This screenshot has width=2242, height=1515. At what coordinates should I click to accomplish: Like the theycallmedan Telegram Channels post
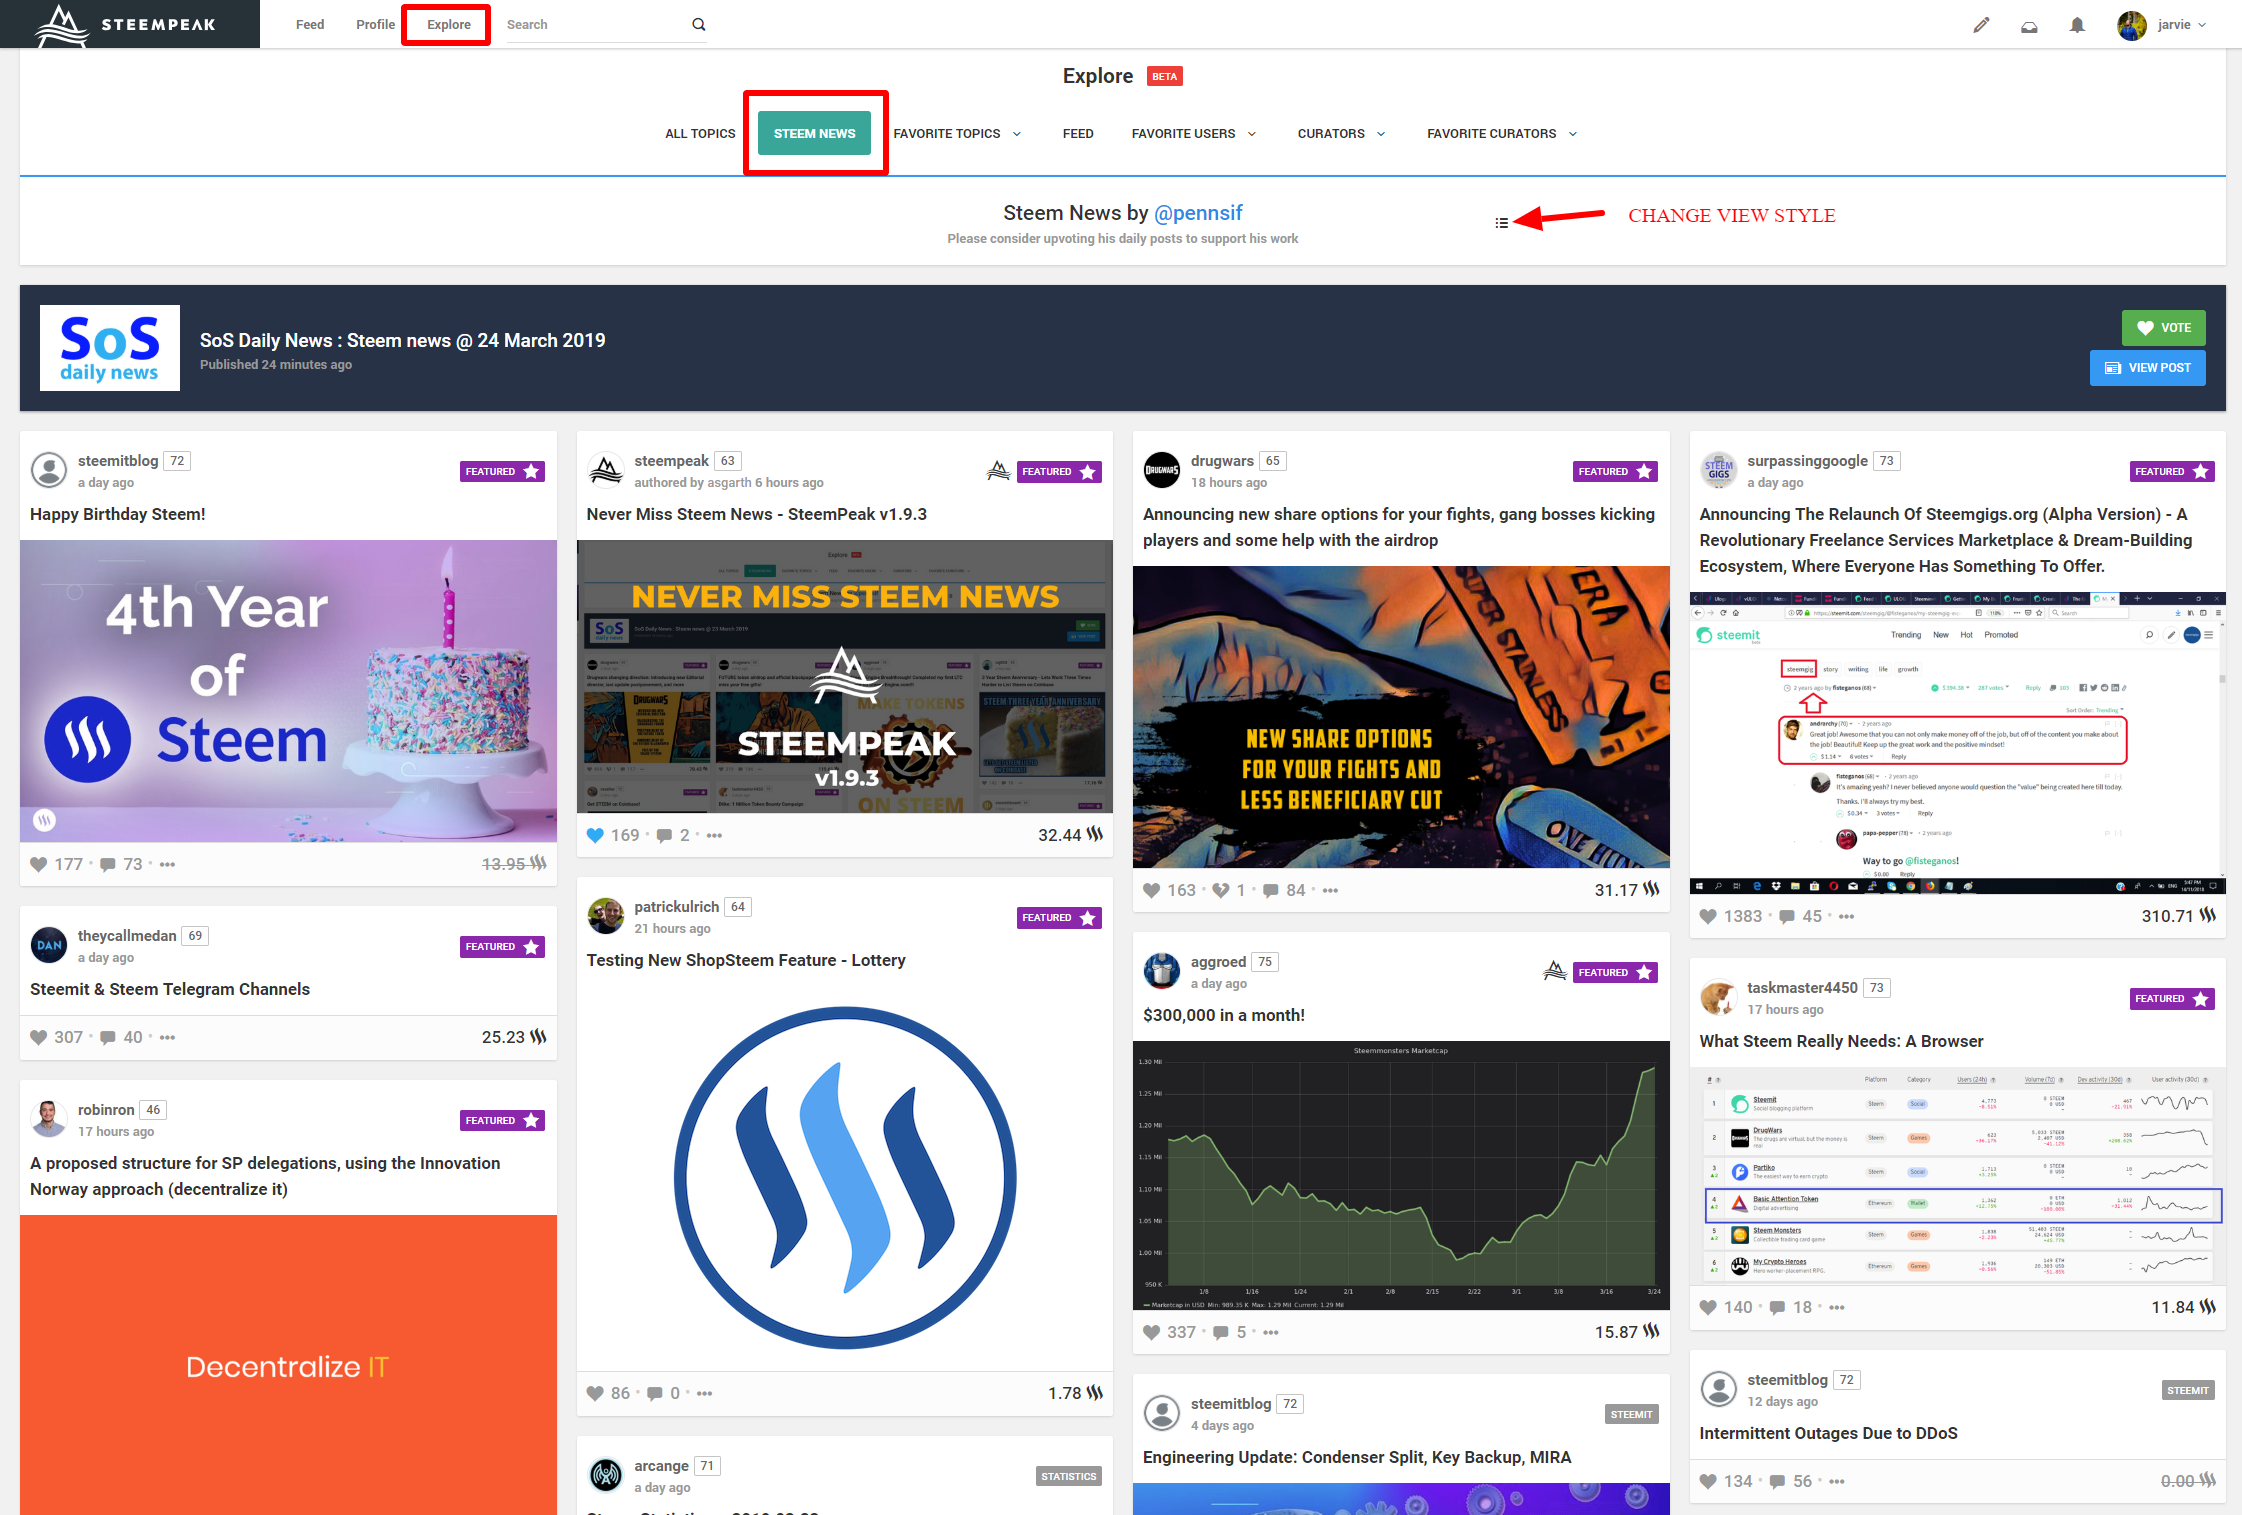tap(39, 1037)
